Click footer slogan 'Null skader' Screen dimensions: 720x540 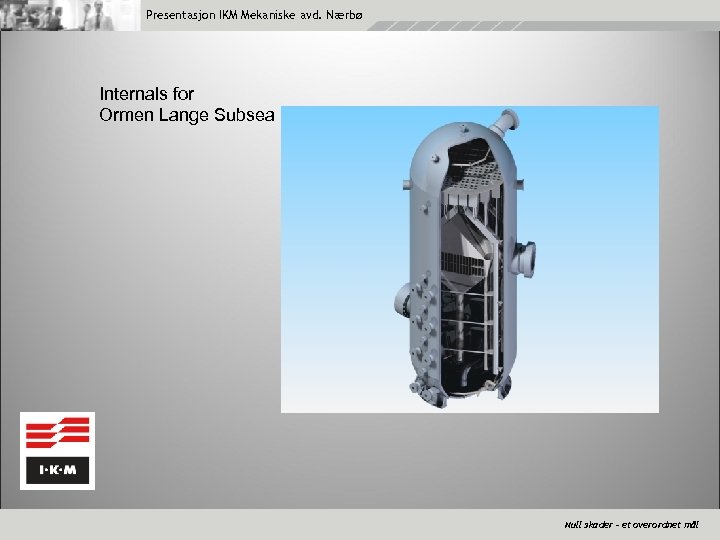[588, 524]
